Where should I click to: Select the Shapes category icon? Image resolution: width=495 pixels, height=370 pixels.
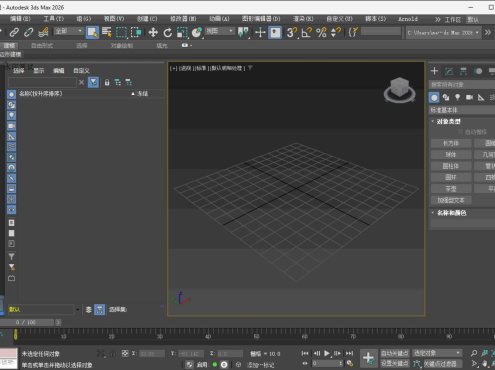click(446, 97)
